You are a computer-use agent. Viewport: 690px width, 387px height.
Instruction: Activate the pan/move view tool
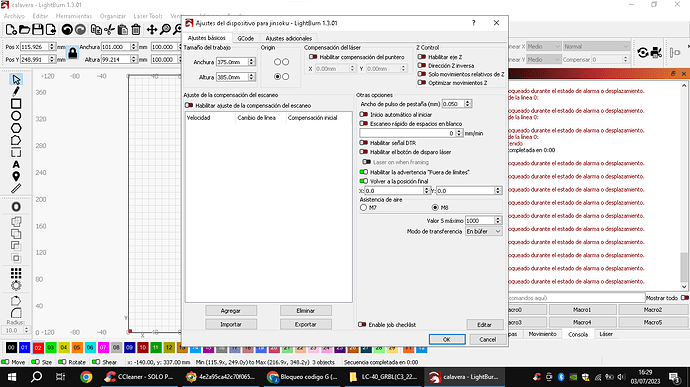click(152, 29)
